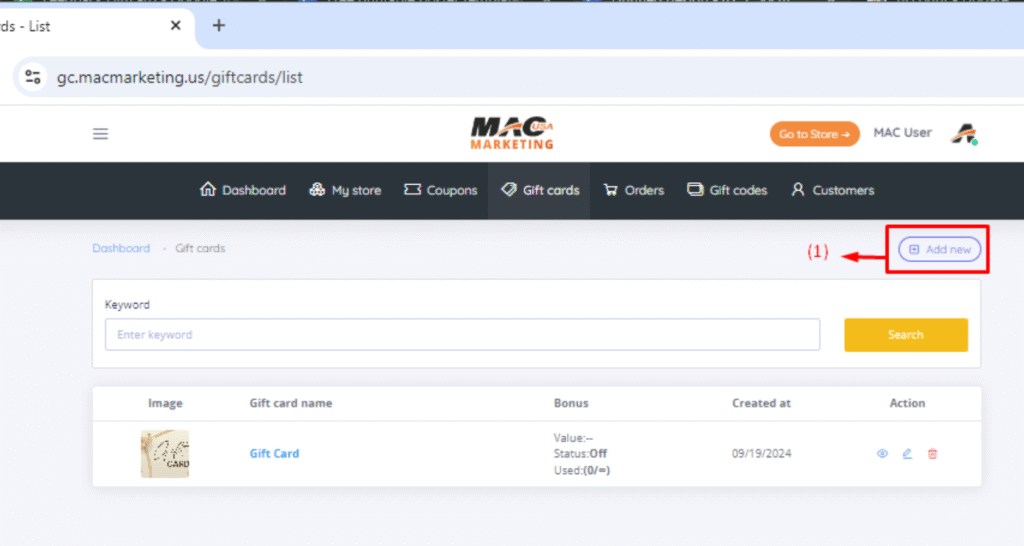This screenshot has width=1024, height=546.
Task: Go to My store section
Action: (x=345, y=190)
